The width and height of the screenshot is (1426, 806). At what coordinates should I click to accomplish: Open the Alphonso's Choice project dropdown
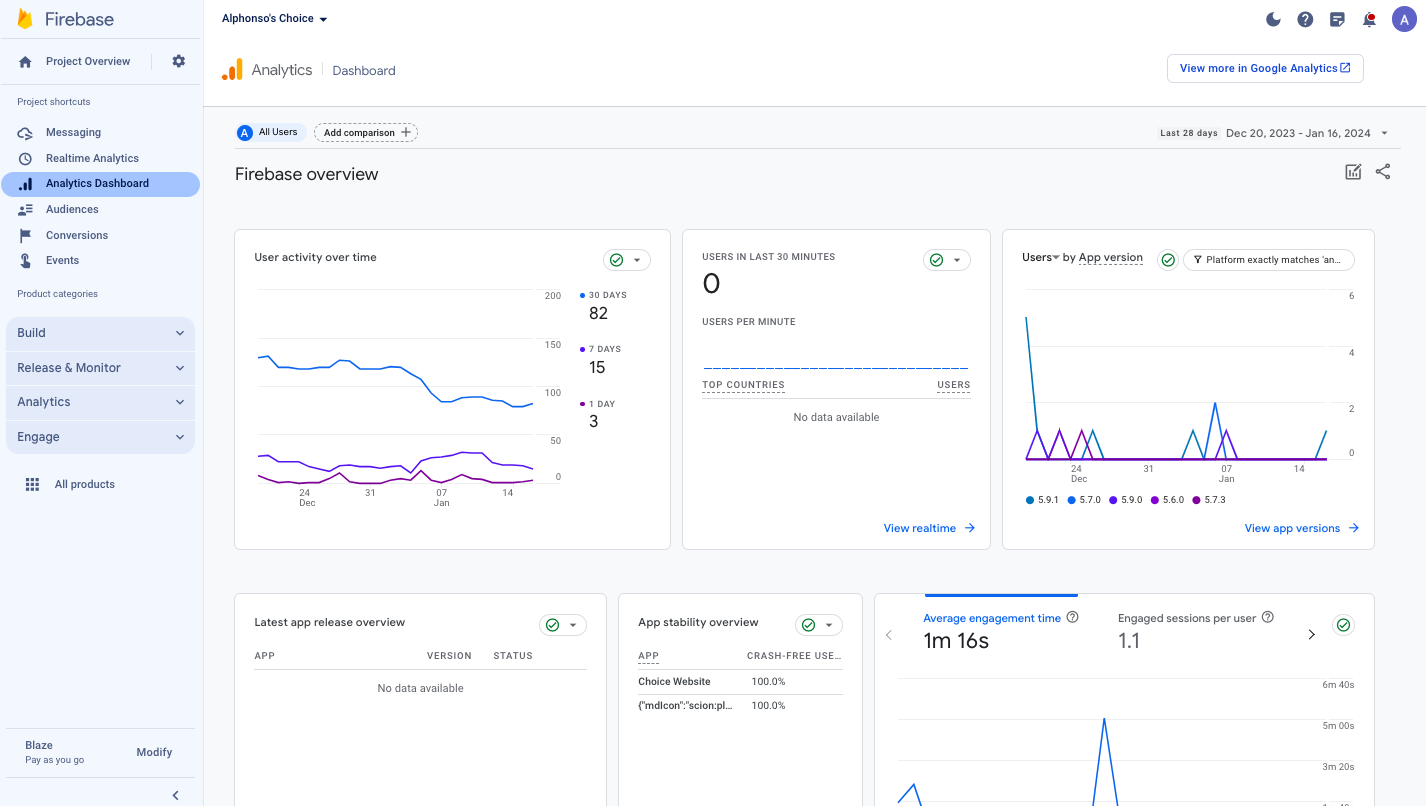(274, 19)
